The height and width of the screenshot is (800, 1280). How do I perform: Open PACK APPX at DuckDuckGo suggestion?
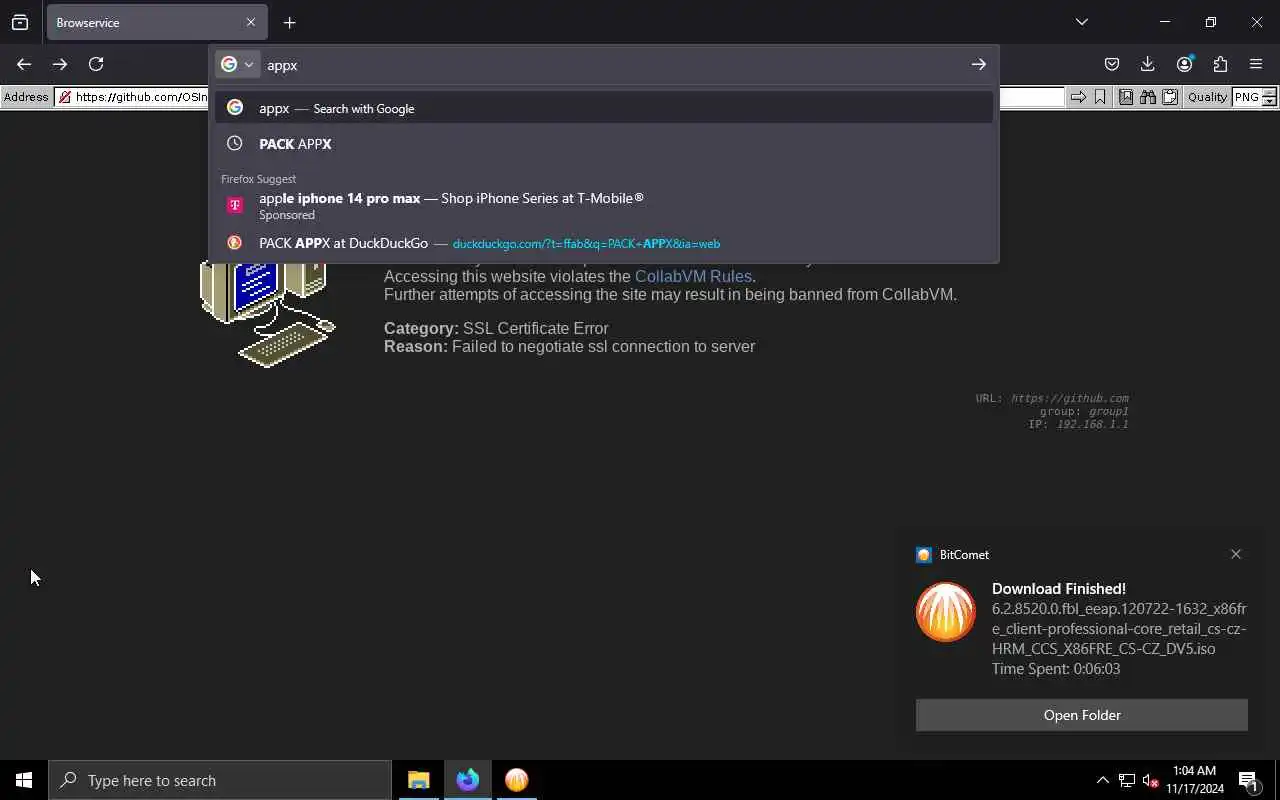[x=604, y=243]
